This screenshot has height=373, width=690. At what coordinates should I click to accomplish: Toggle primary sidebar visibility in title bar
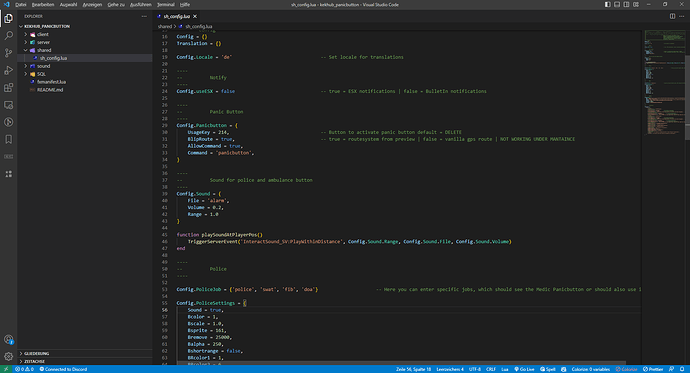(x=607, y=4)
